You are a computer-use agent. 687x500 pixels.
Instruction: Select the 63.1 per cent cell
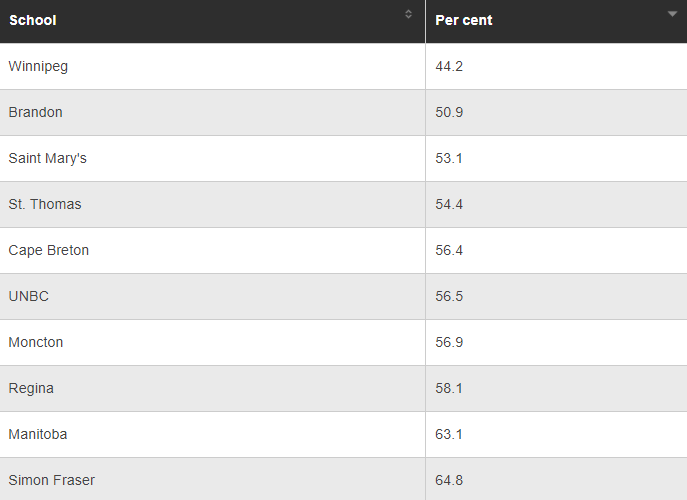click(x=449, y=434)
